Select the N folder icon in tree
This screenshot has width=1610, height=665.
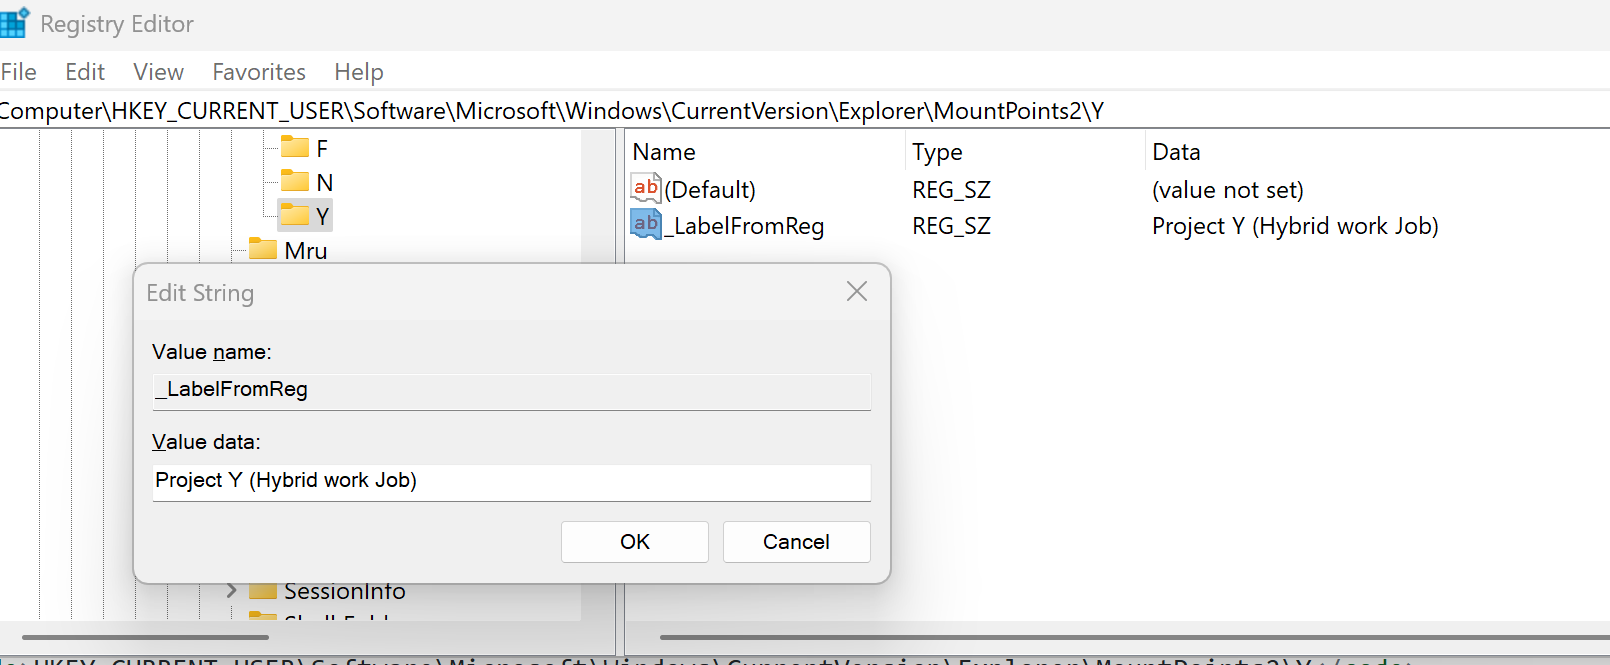[295, 182]
